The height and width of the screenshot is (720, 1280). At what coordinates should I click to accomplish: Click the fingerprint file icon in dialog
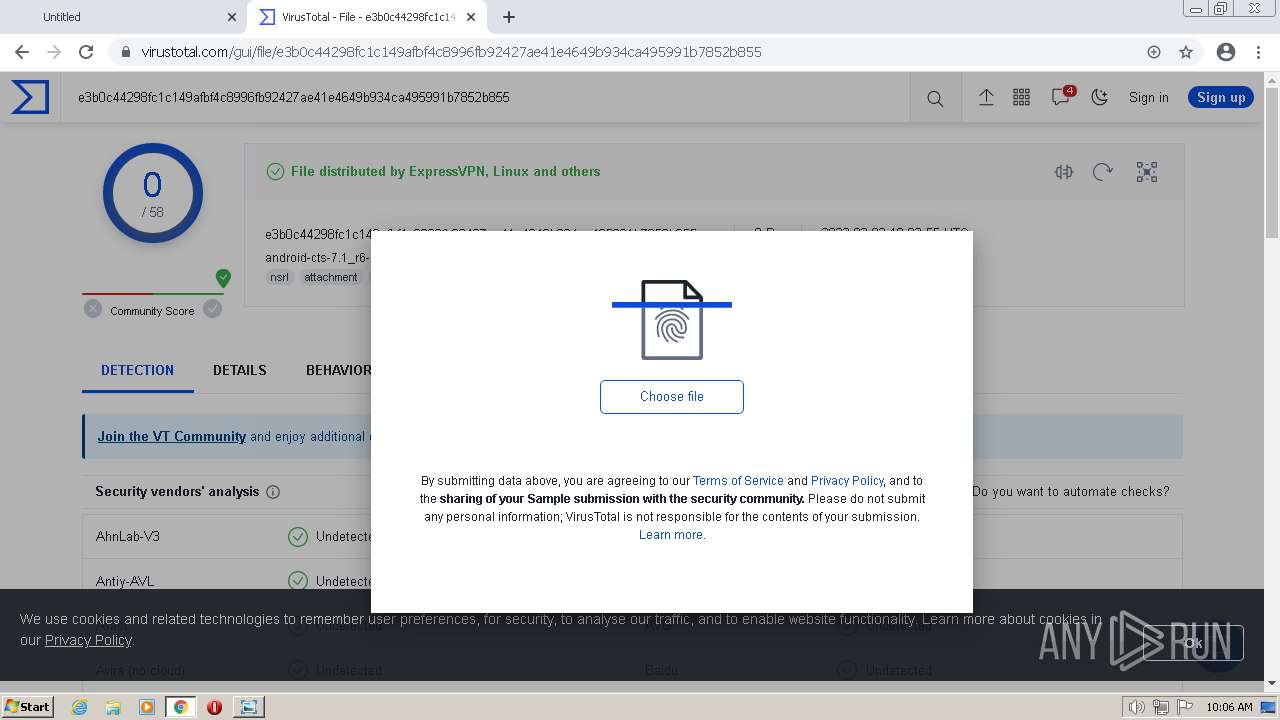point(672,320)
